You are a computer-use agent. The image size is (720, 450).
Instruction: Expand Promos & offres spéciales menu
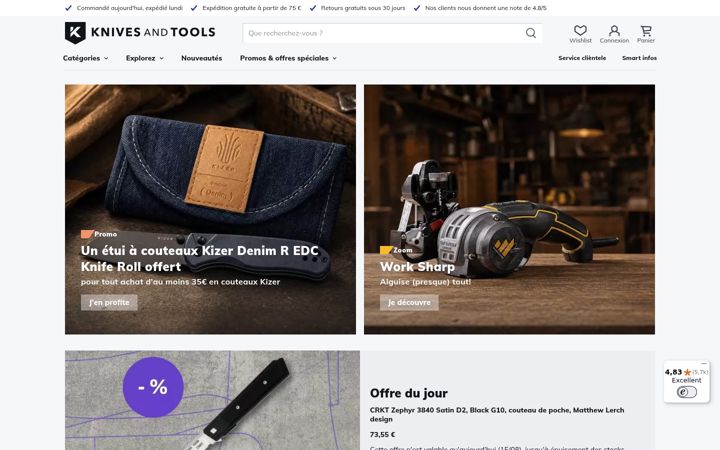point(288,58)
